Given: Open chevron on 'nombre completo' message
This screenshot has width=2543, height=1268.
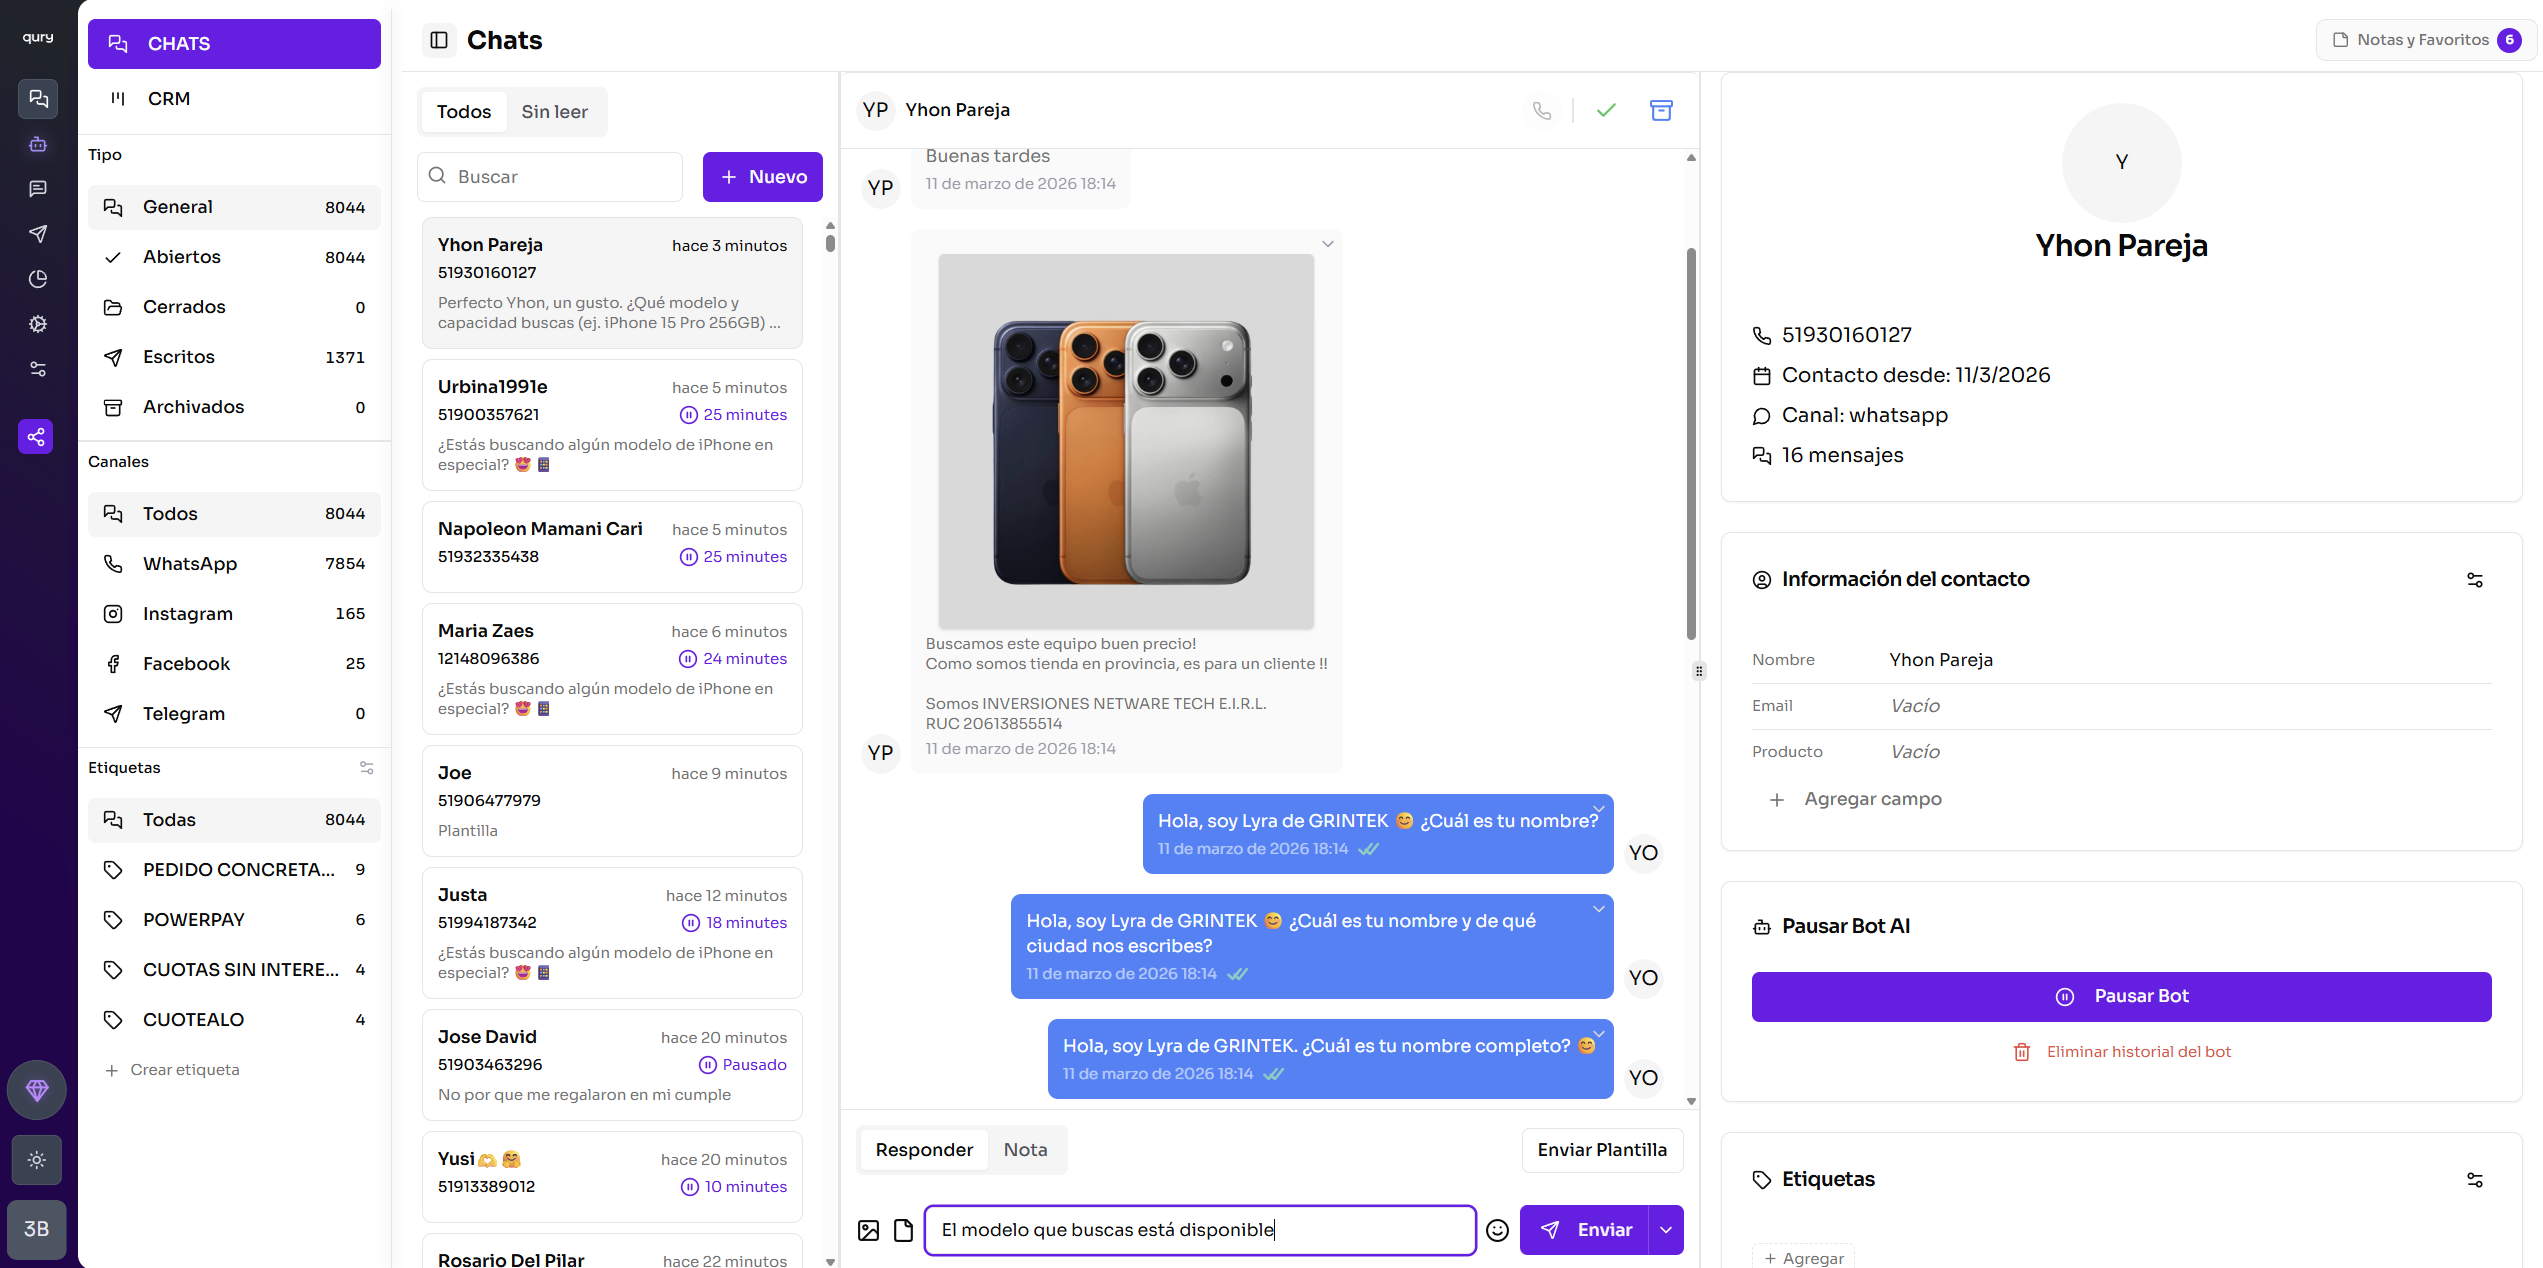Looking at the screenshot, I should coord(1599,1034).
